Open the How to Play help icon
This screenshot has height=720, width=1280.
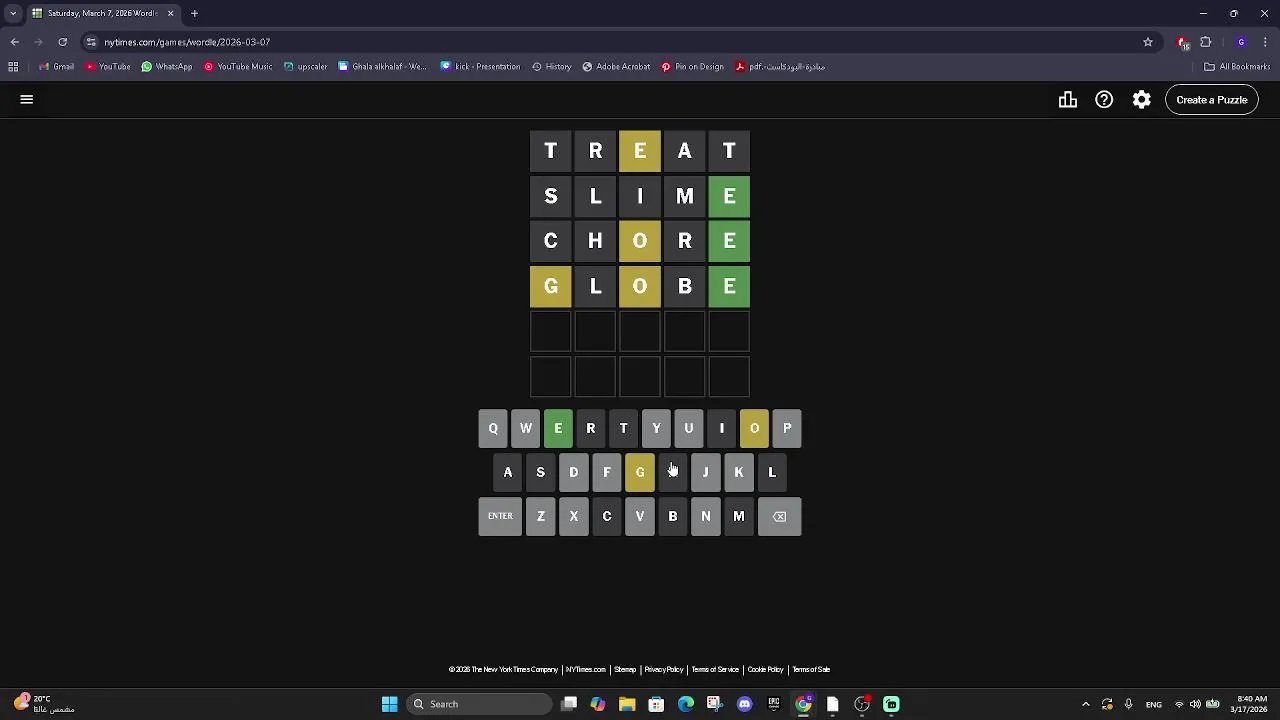1104,100
